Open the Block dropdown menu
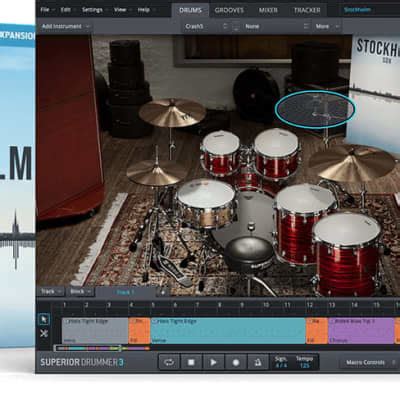Viewport: 400px width, 400px height. [81, 292]
